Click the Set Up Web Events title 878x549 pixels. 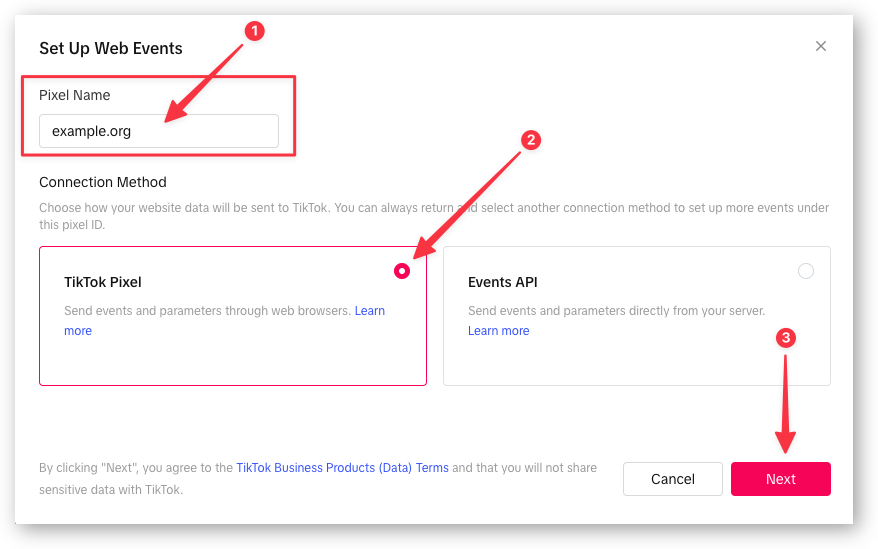point(111,48)
